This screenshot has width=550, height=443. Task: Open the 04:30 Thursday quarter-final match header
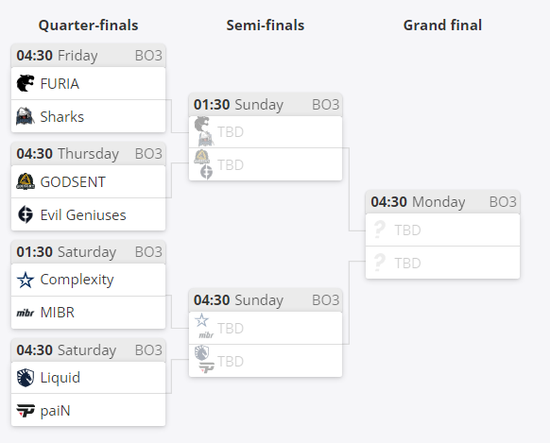tap(88, 154)
